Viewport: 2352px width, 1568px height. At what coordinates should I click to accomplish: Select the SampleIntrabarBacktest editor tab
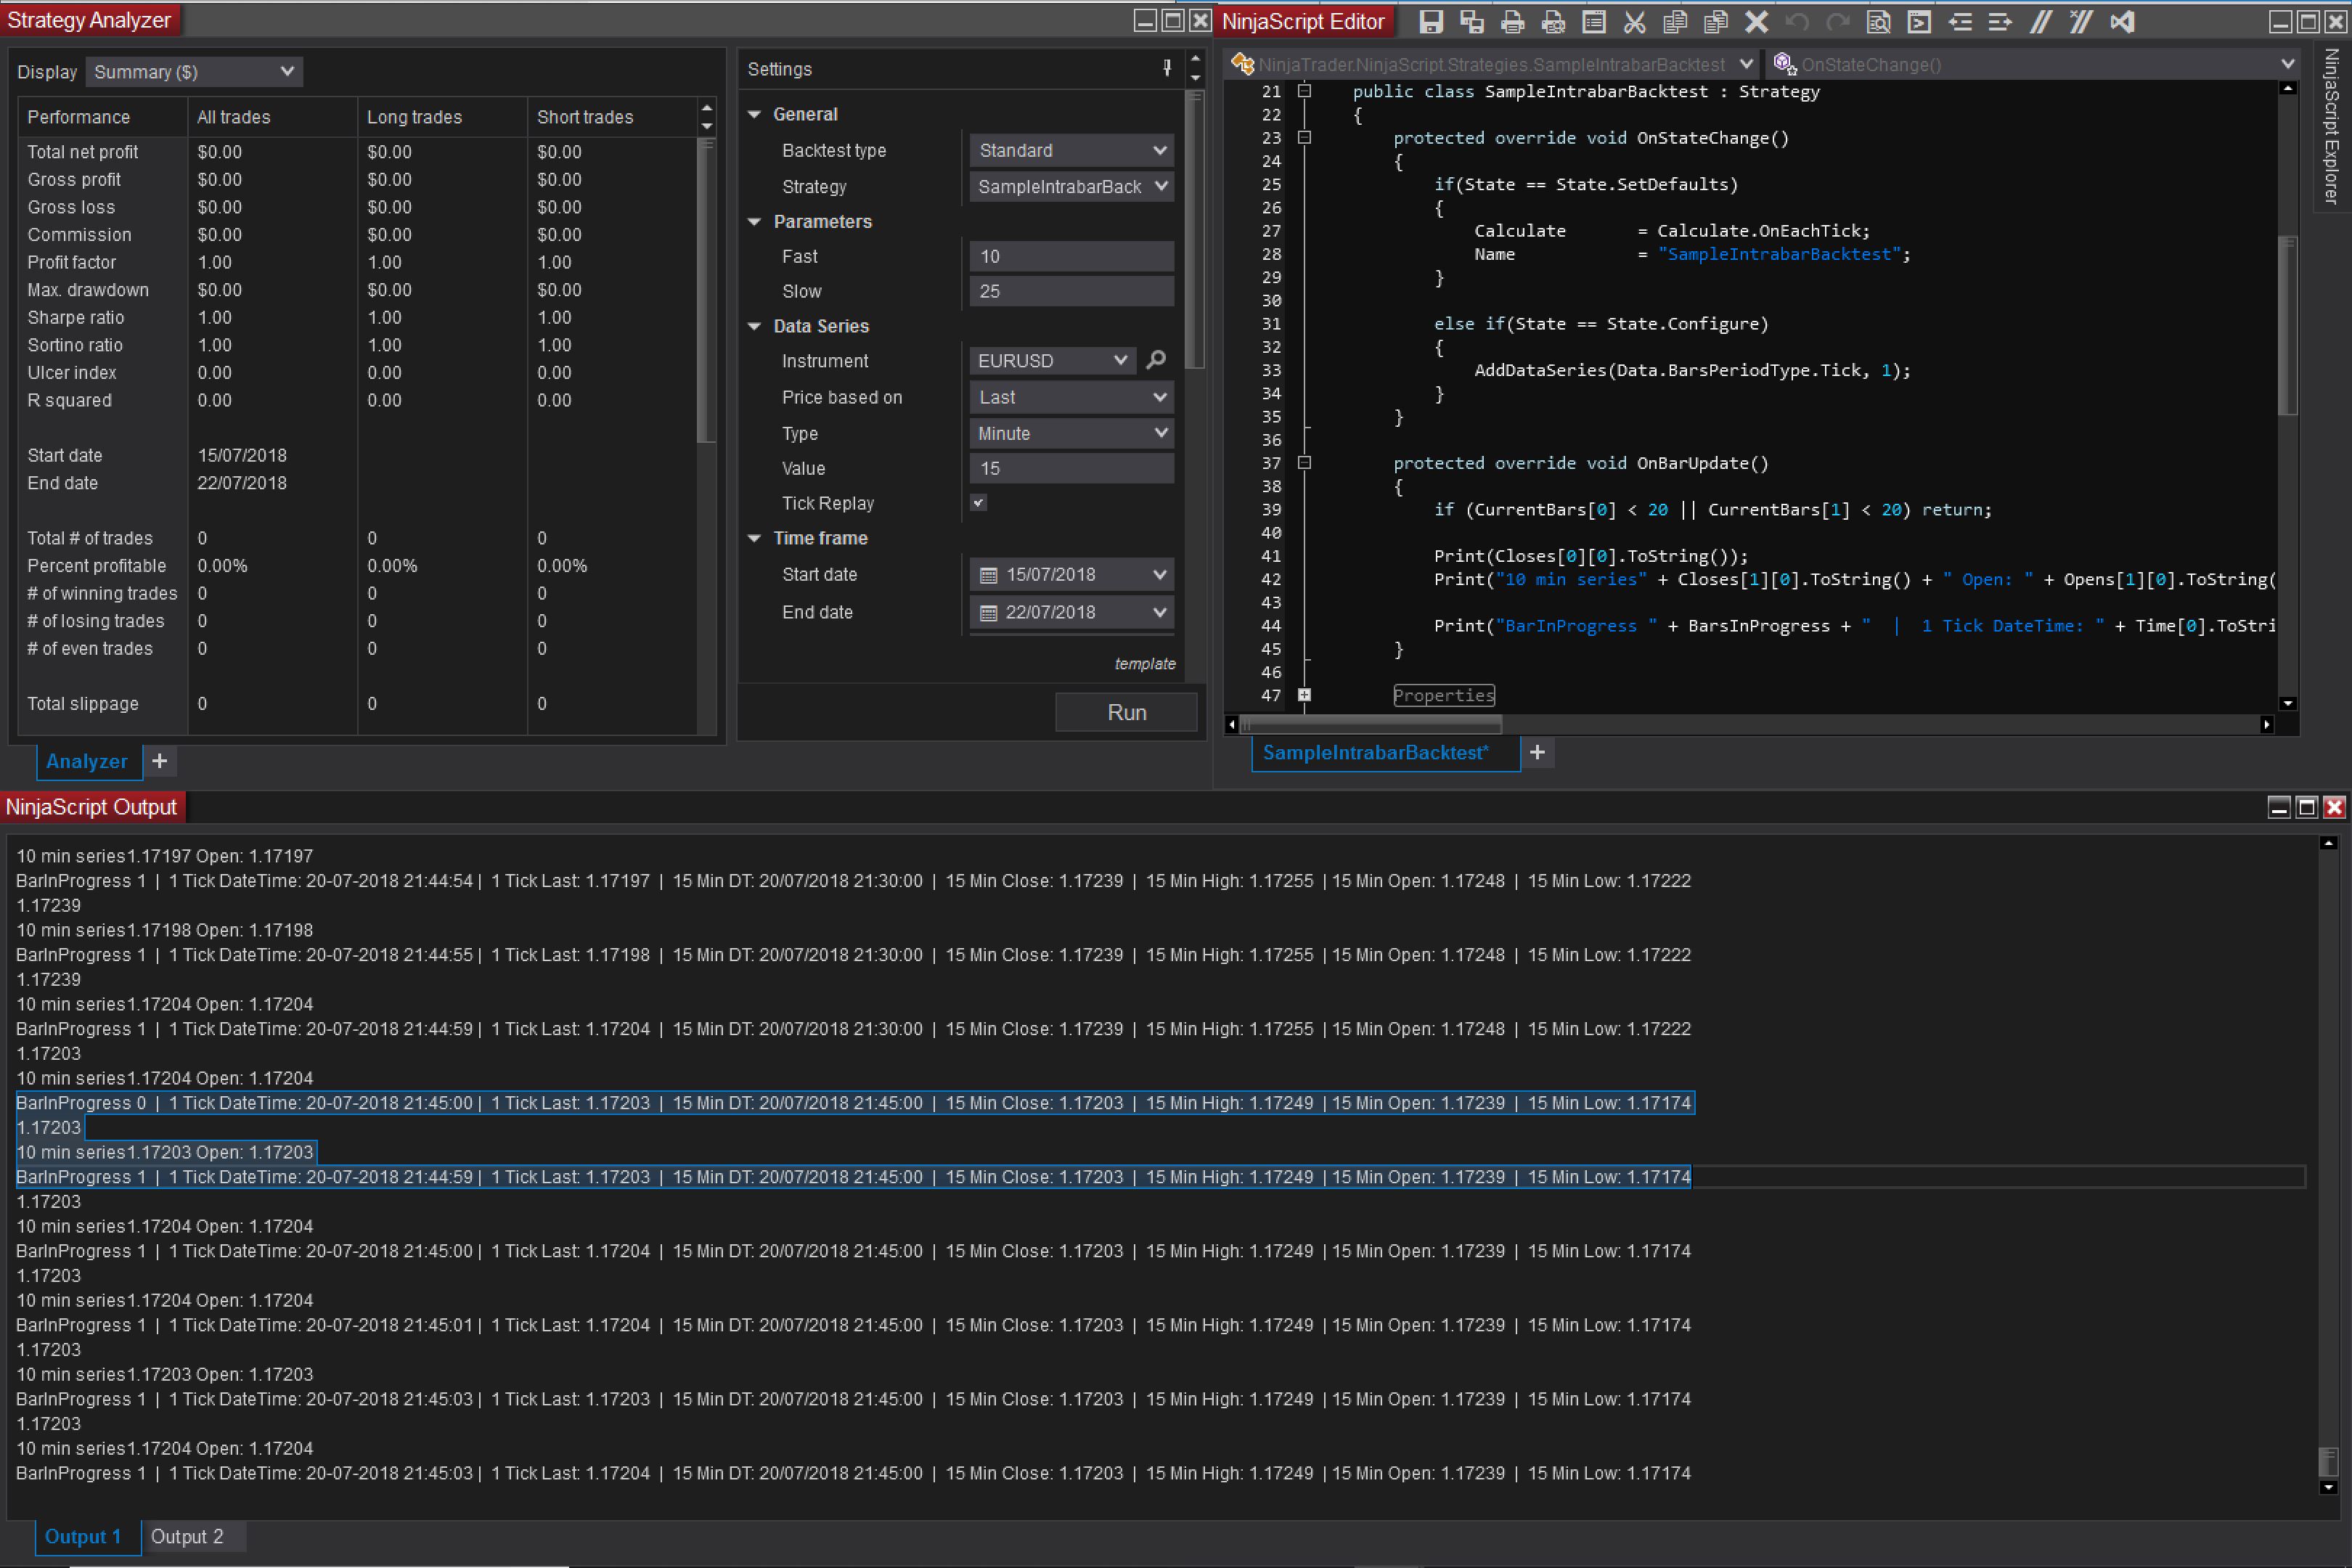1375,753
